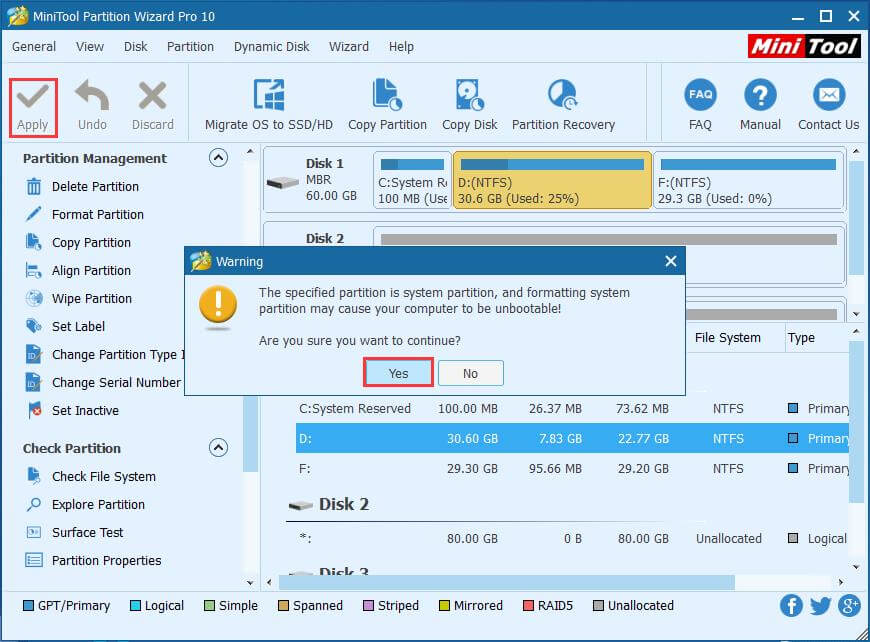
Task: Open the Wizard menu
Action: pyautogui.click(x=349, y=47)
